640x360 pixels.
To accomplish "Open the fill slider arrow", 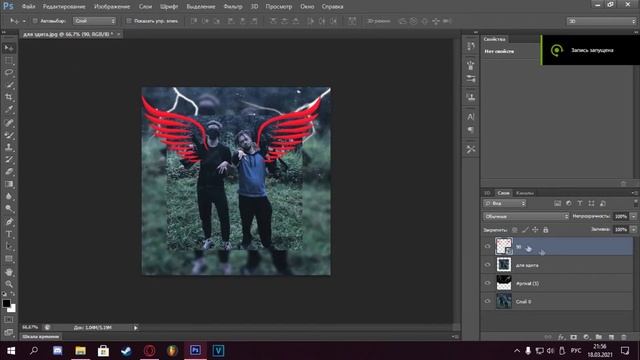I will tap(633, 230).
